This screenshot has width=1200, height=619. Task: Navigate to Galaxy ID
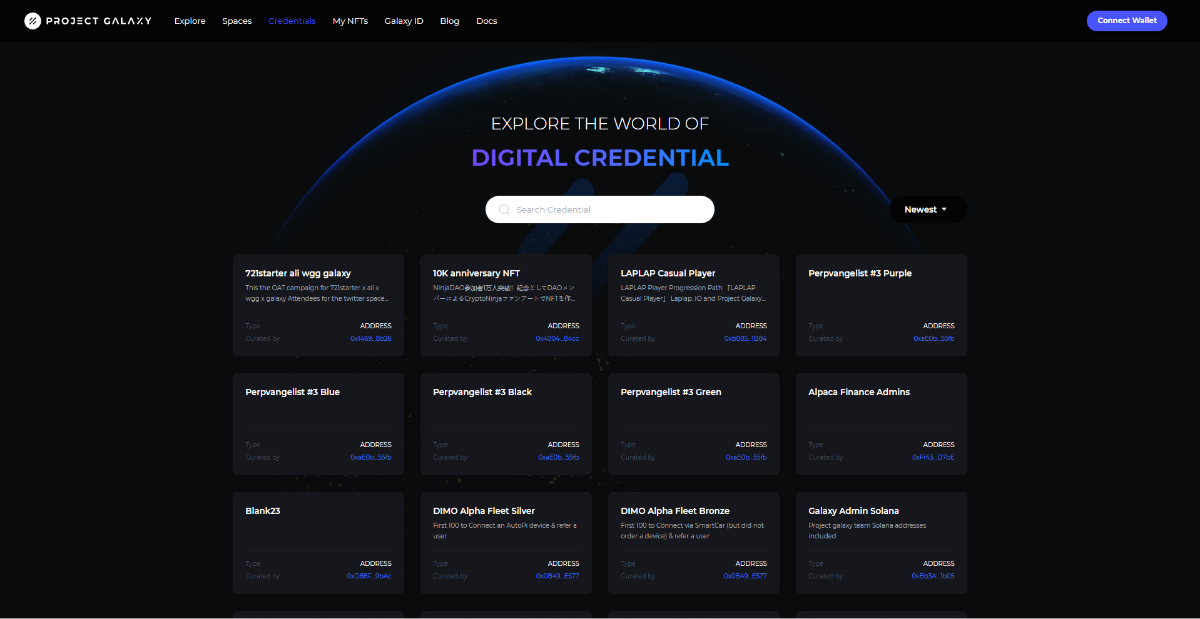(404, 21)
